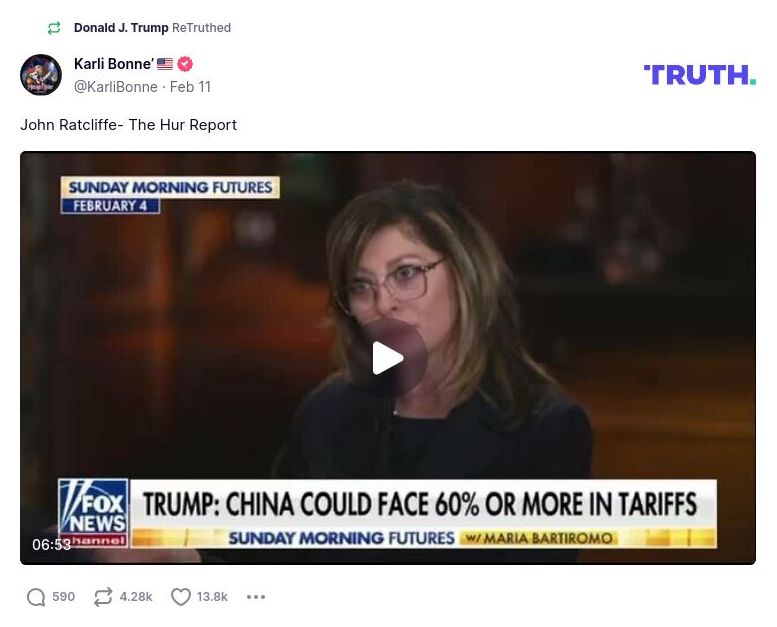
Task: Click the green ReTruthed arrows icon at top
Action: point(54,28)
